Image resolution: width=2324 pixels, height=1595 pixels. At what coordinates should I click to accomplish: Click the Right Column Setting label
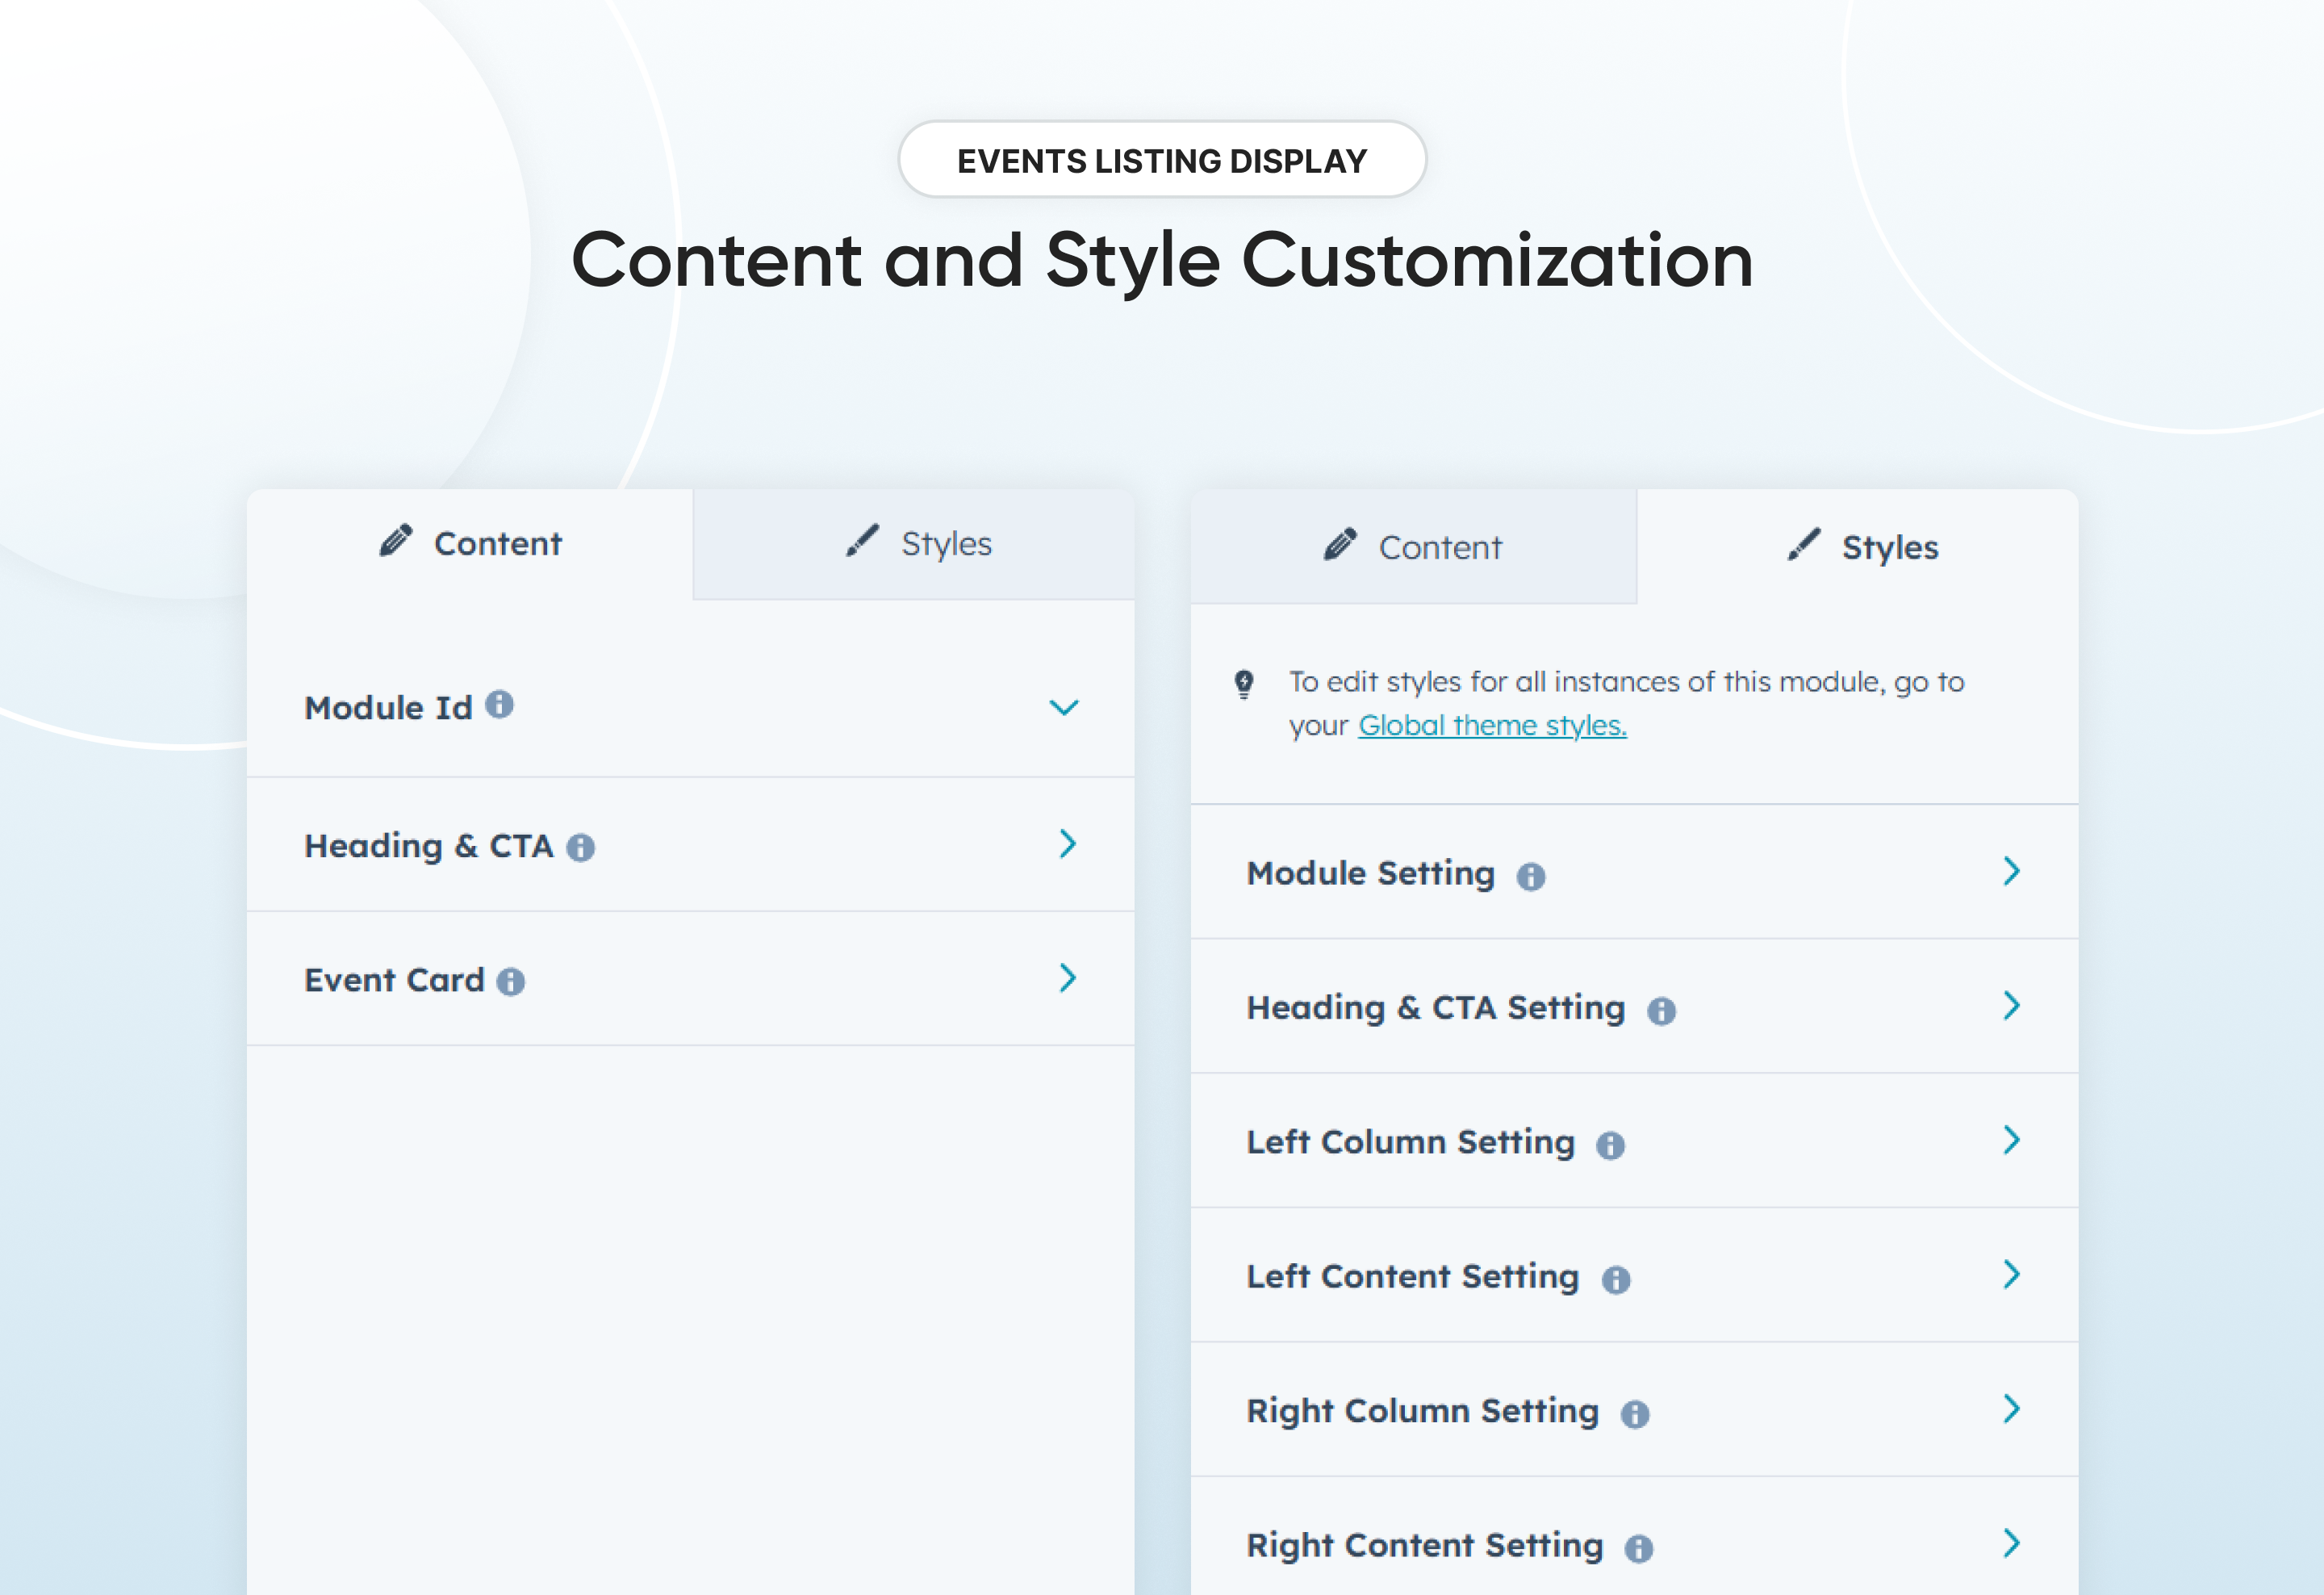pyautogui.click(x=1423, y=1411)
